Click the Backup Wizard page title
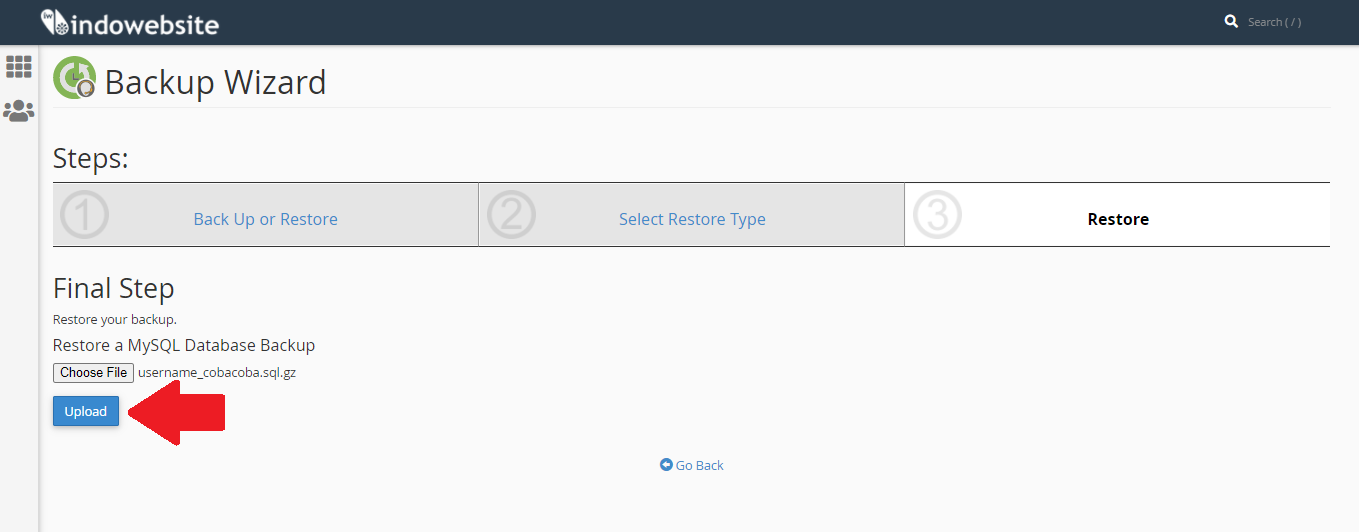1359x532 pixels. click(x=215, y=81)
